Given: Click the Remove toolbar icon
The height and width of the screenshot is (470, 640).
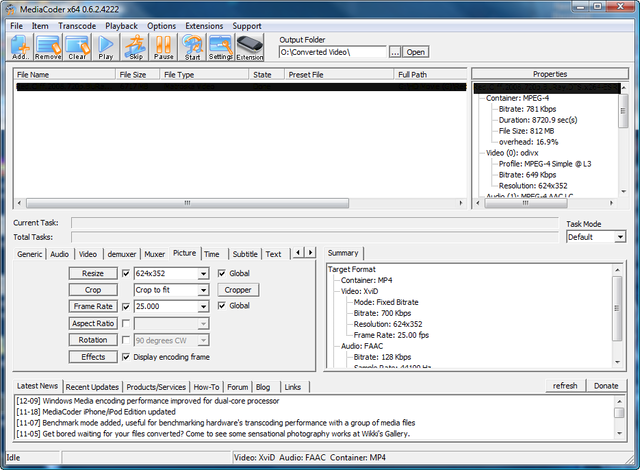Looking at the screenshot, I should point(49,47).
